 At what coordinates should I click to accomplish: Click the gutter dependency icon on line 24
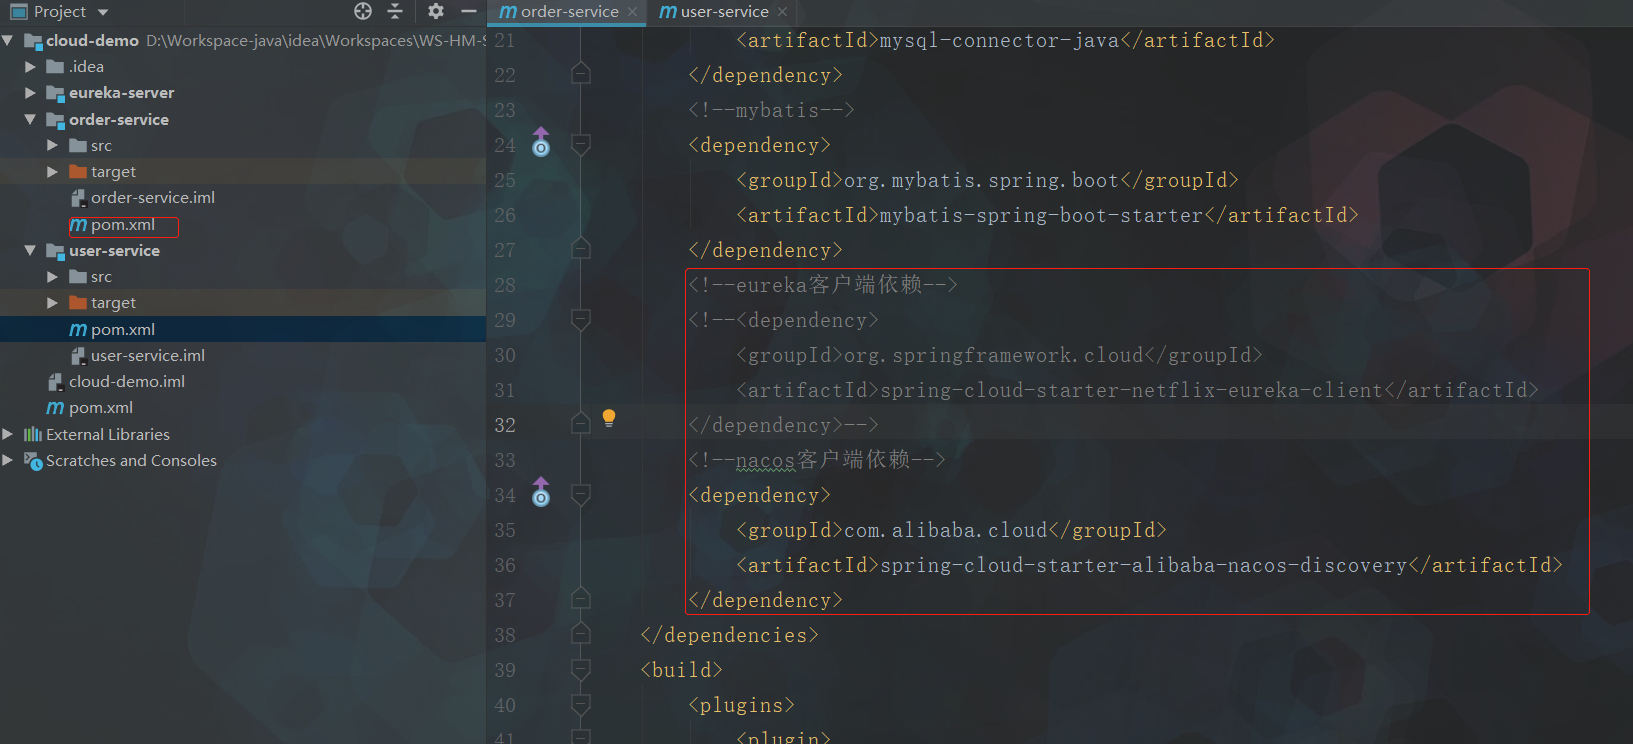(541, 142)
